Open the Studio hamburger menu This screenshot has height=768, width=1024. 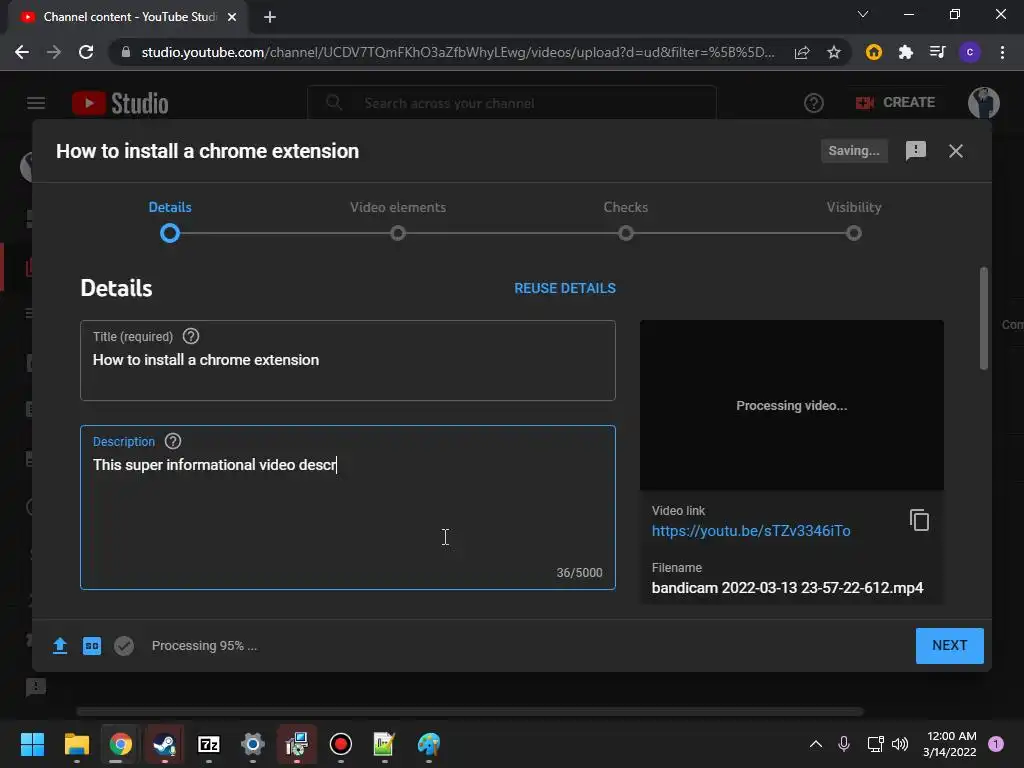click(36, 103)
